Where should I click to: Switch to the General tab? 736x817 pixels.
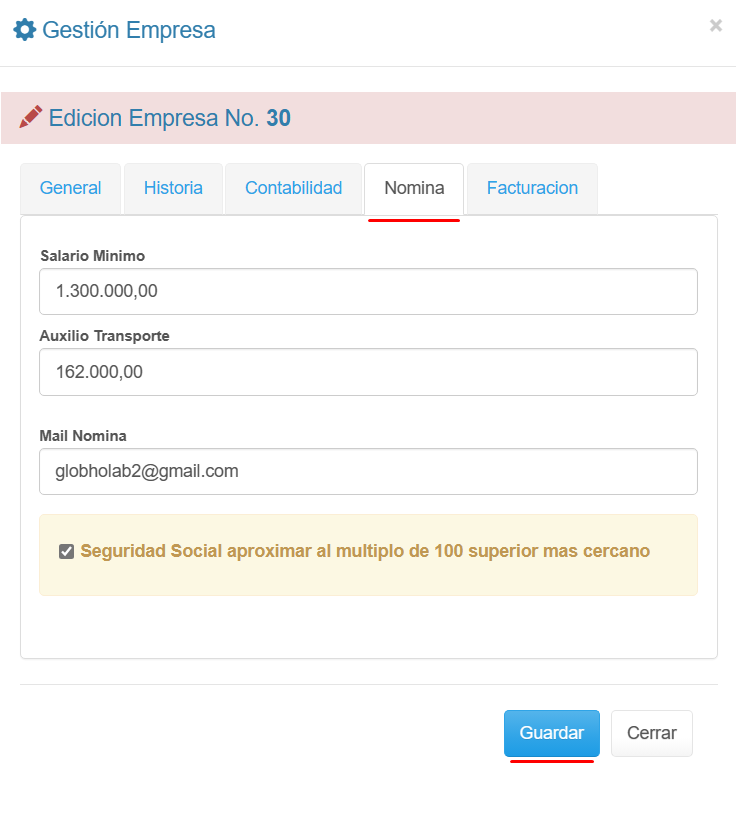pos(70,188)
